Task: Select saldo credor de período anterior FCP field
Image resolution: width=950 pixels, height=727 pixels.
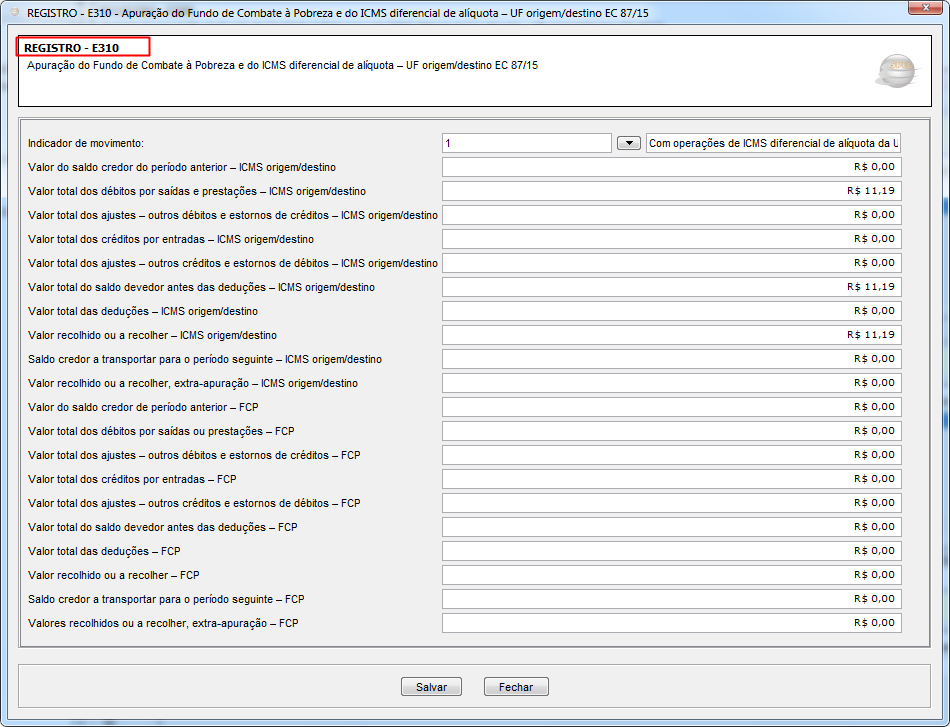Action: click(x=671, y=407)
